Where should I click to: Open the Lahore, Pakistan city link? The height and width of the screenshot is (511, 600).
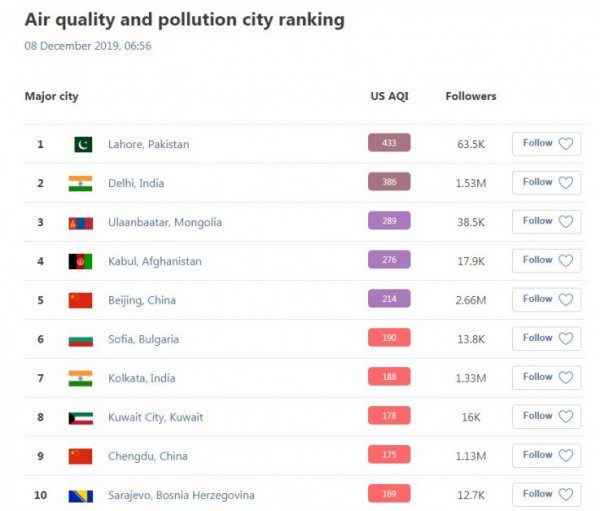pos(148,144)
